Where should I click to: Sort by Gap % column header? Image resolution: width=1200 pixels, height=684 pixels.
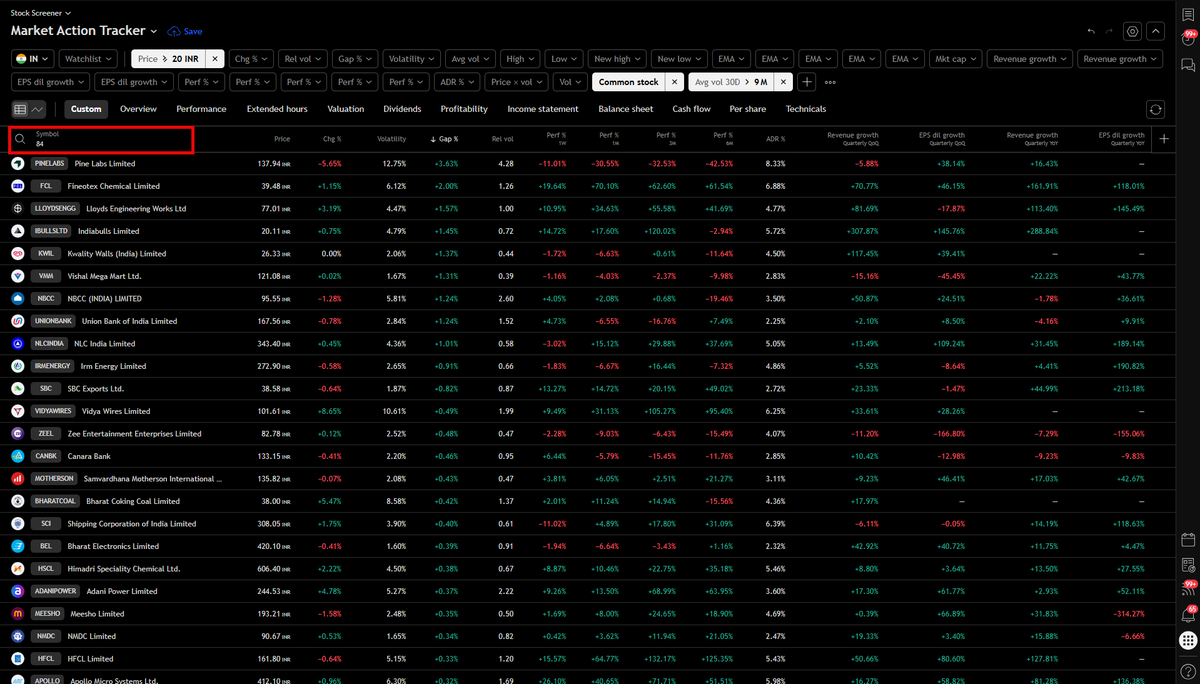444,139
